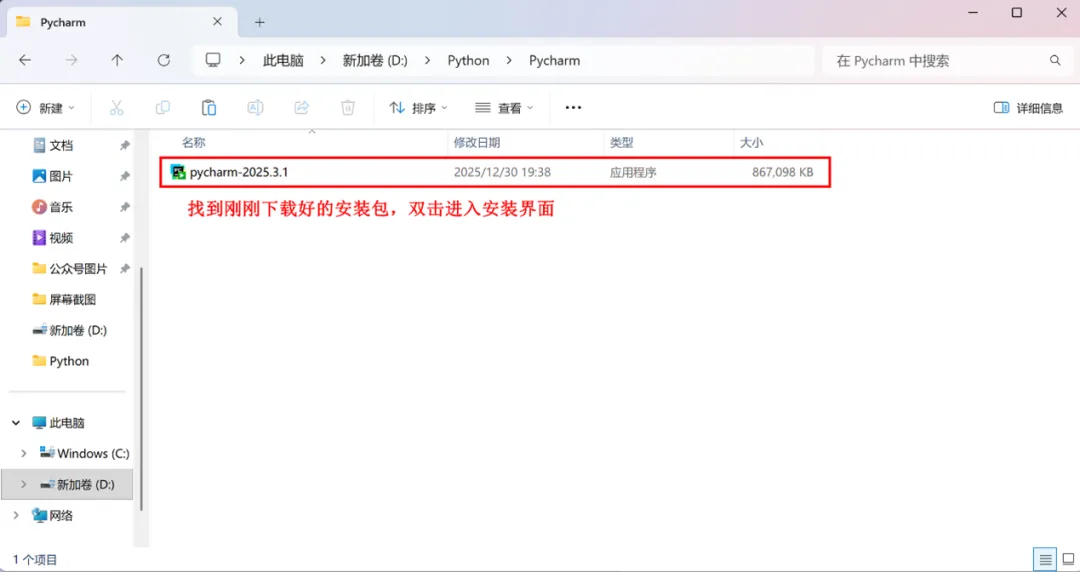Click the PC monitor icon in address bar

pos(213,60)
